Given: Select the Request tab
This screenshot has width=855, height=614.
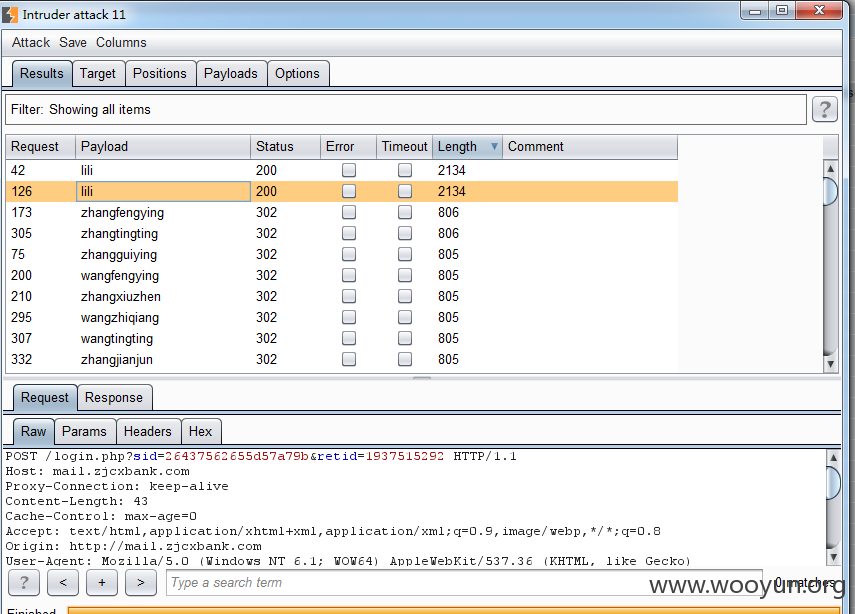Looking at the screenshot, I should click(x=45, y=398).
